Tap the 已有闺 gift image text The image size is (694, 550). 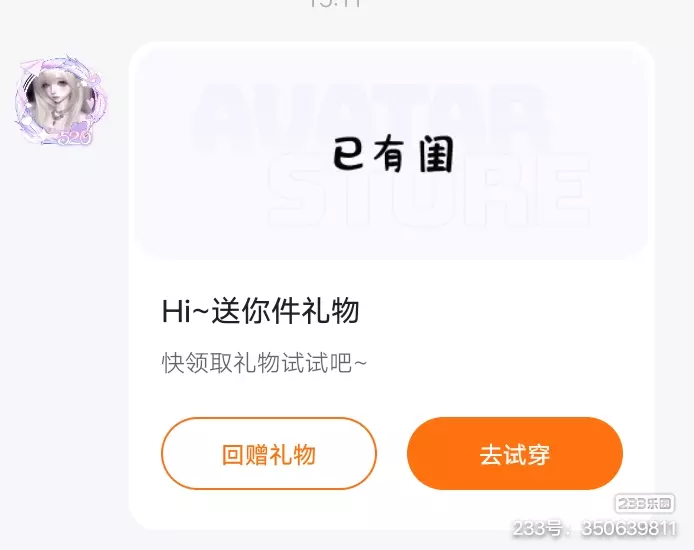click(x=393, y=154)
